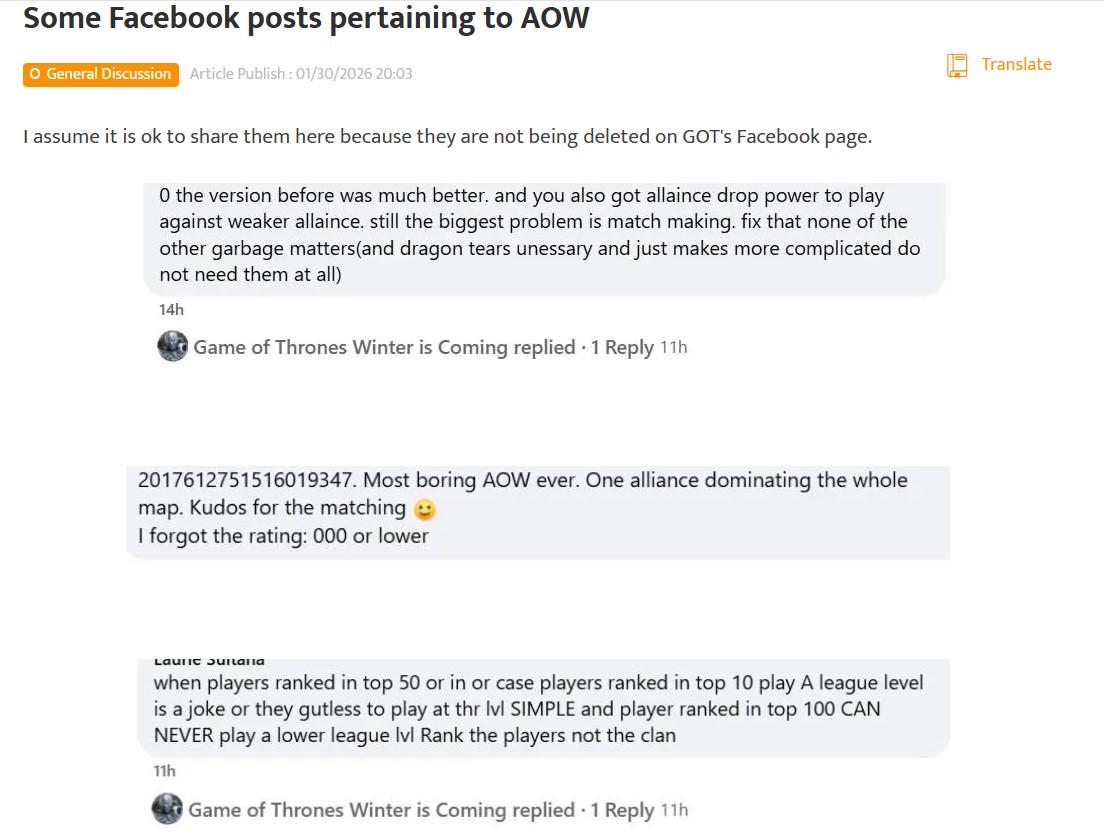Image resolution: width=1104 pixels, height=840 pixels.
Task: Click the Translate document icon
Action: pos(957,66)
